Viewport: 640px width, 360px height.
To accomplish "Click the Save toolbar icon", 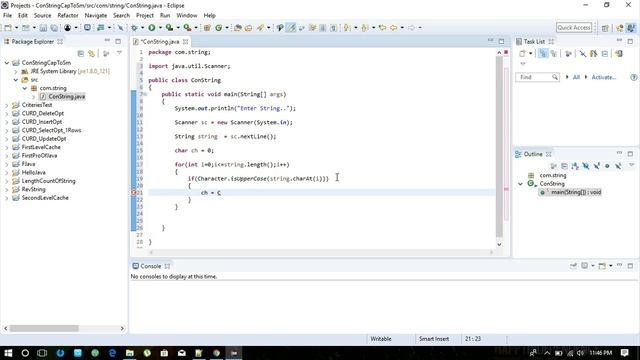I will click(x=43, y=28).
